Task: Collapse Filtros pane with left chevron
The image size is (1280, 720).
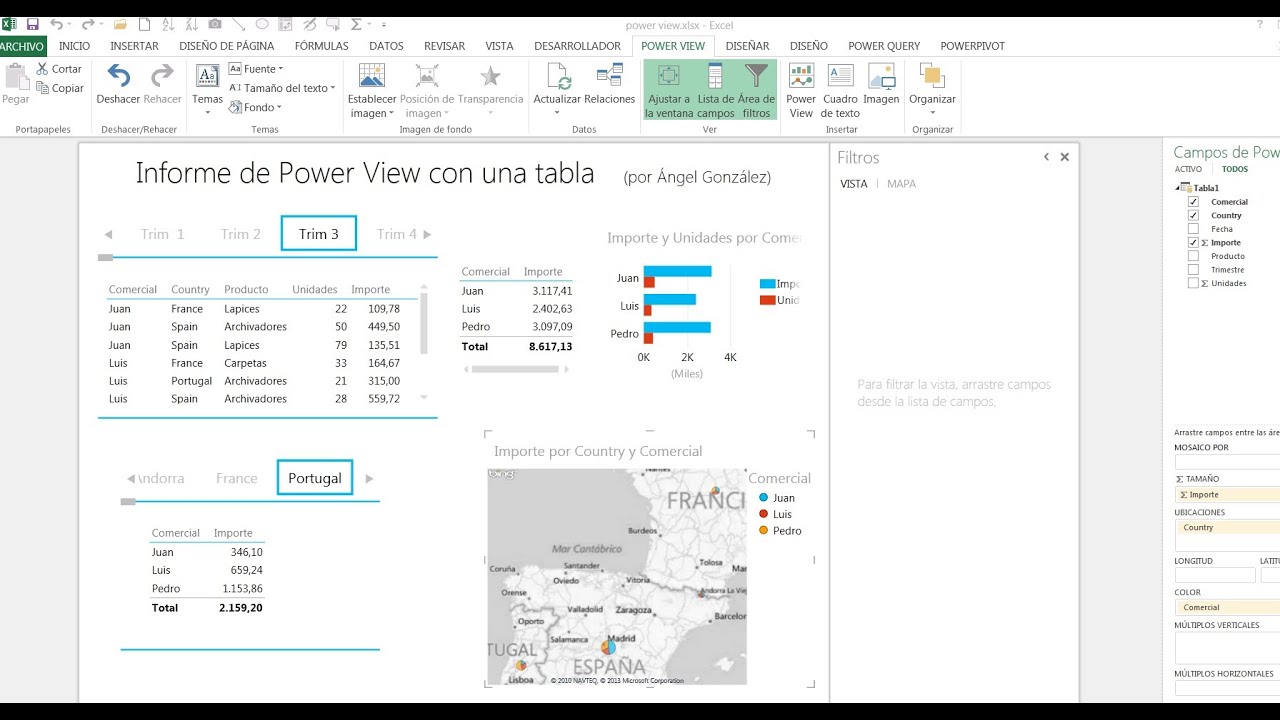Action: point(1046,157)
